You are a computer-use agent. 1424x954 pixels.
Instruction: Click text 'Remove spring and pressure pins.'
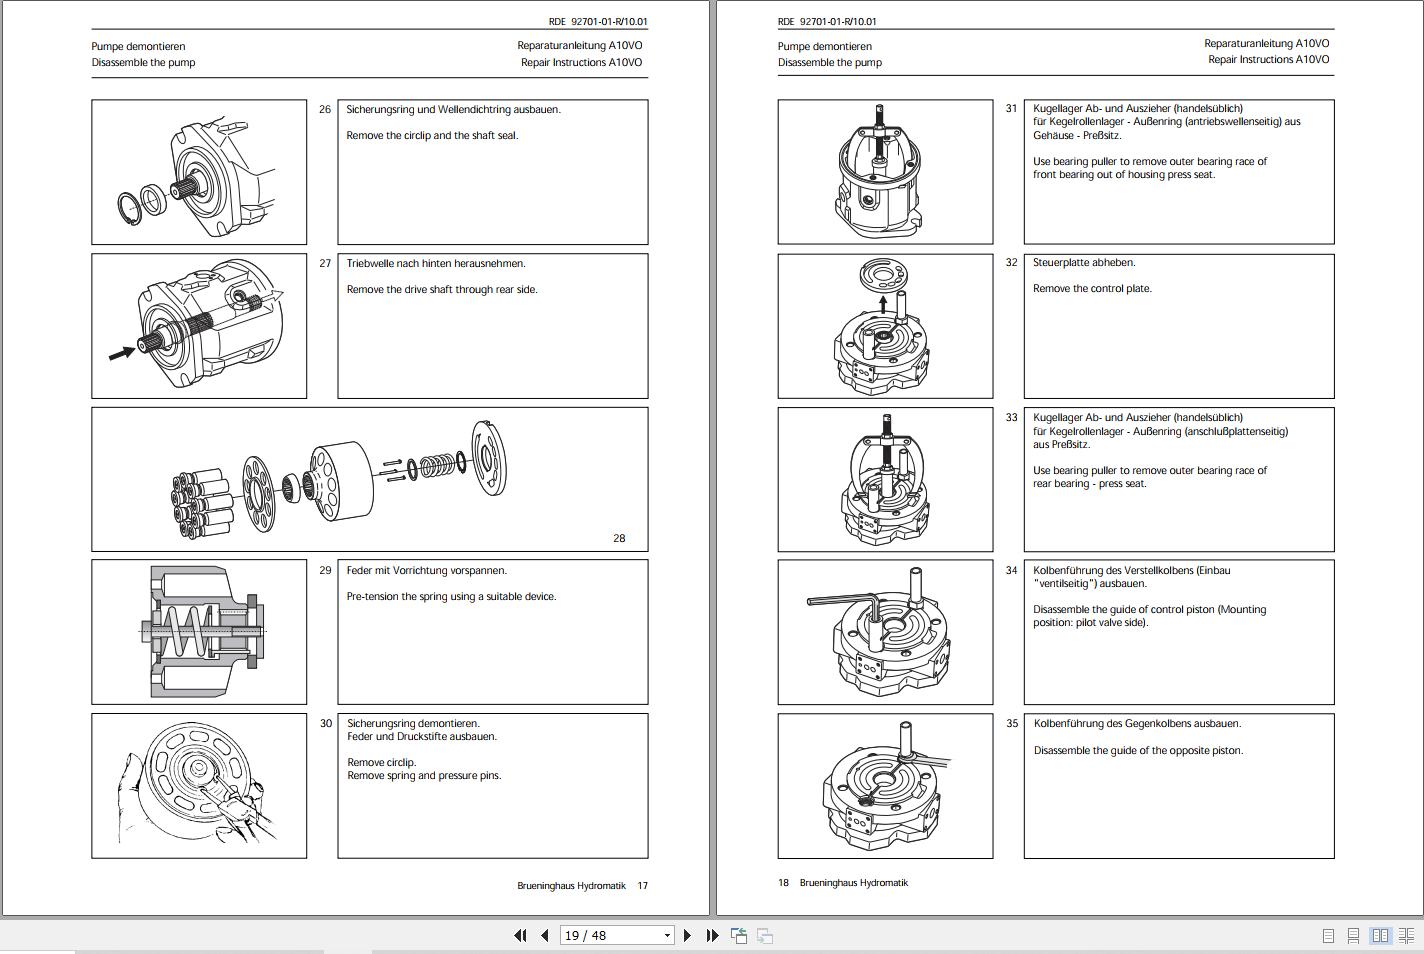tap(424, 776)
